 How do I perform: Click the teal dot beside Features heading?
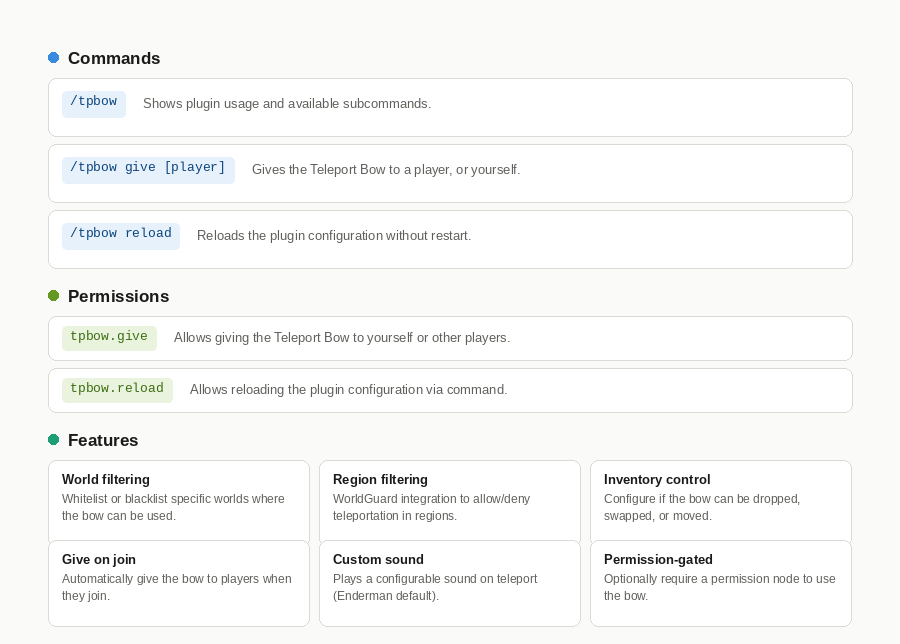(x=53, y=440)
